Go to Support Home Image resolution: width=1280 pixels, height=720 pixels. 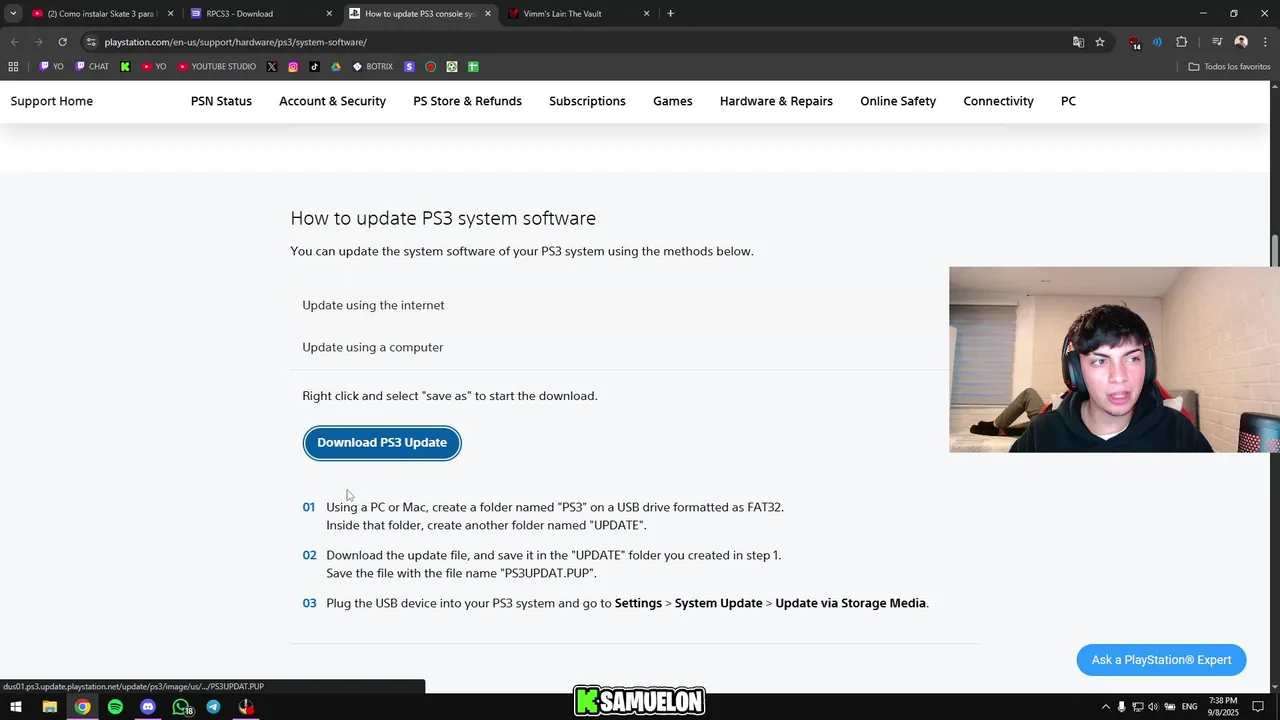point(52,101)
